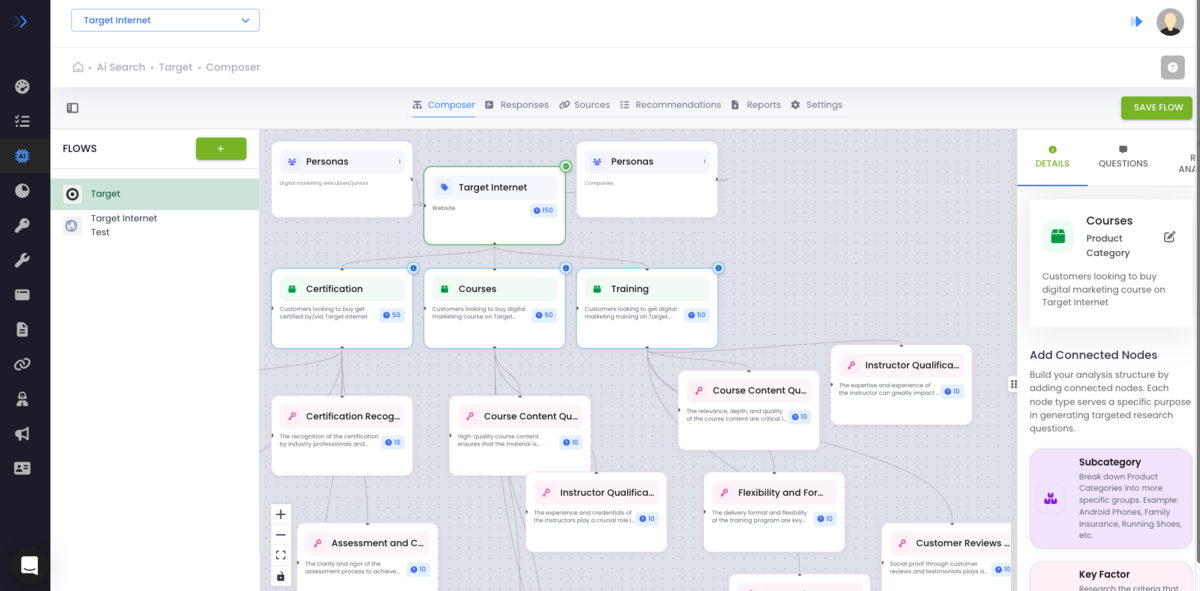The image size is (1200, 591).
Task: Open the Target Internet project dropdown
Action: [x=165, y=20]
